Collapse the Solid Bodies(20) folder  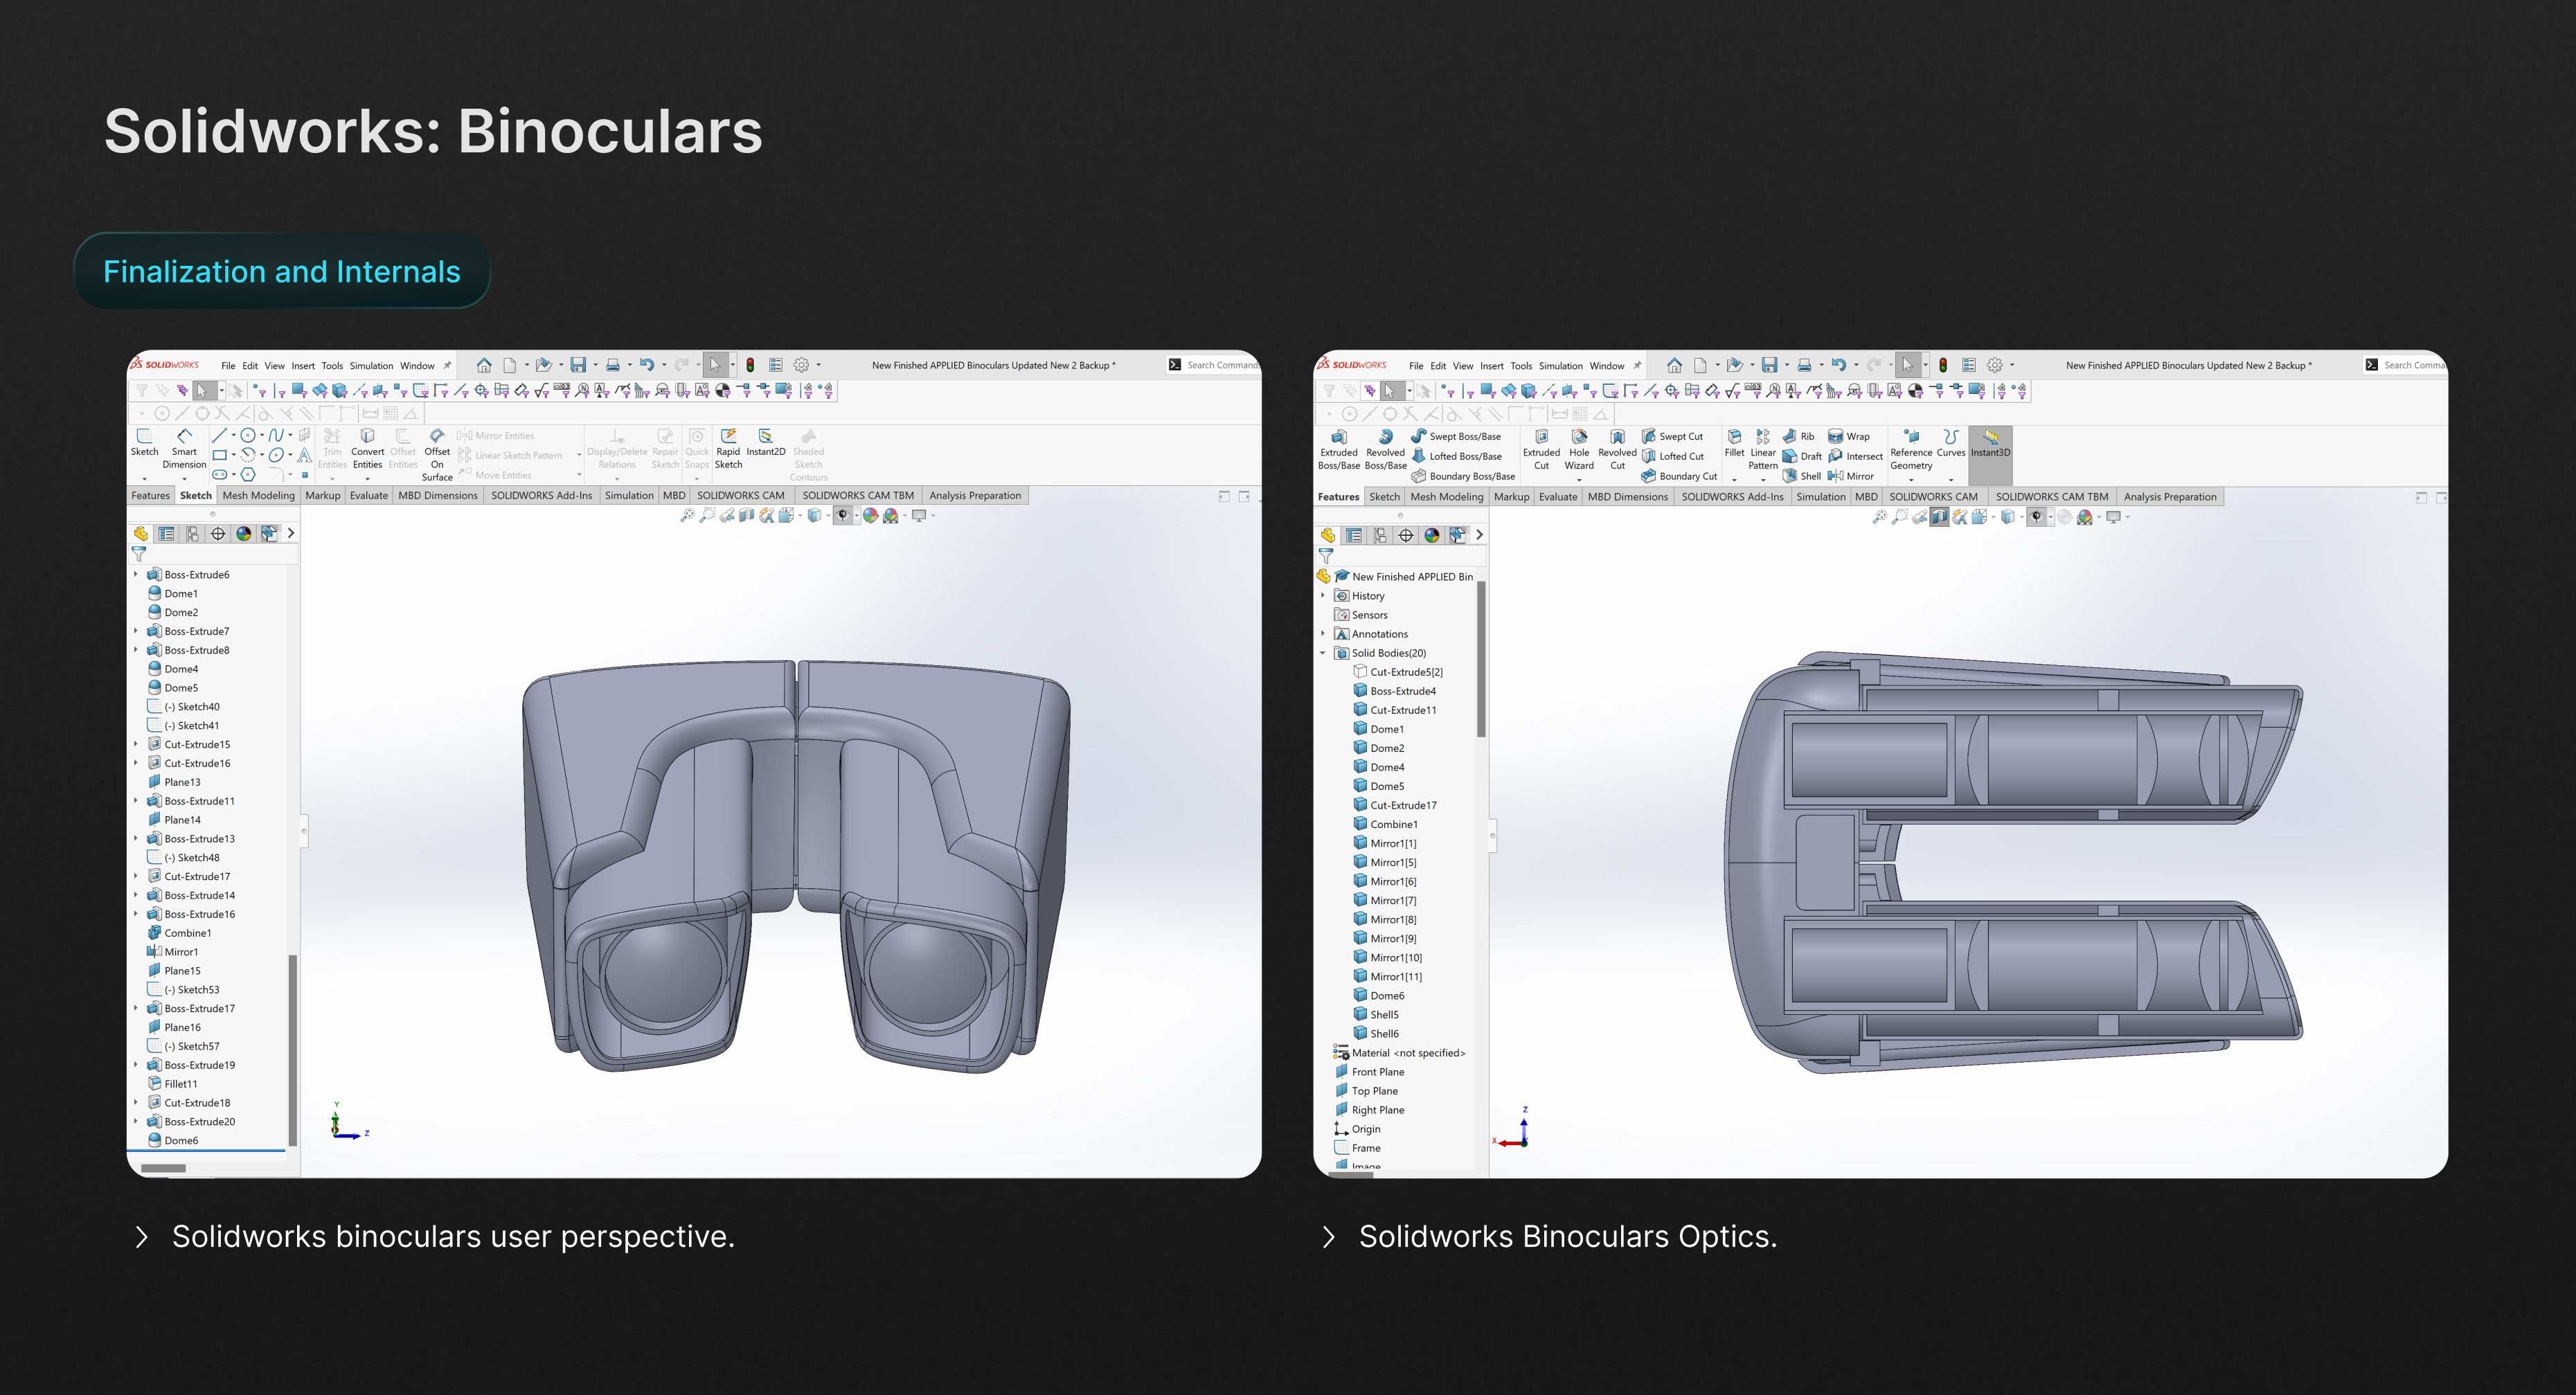tap(1323, 653)
